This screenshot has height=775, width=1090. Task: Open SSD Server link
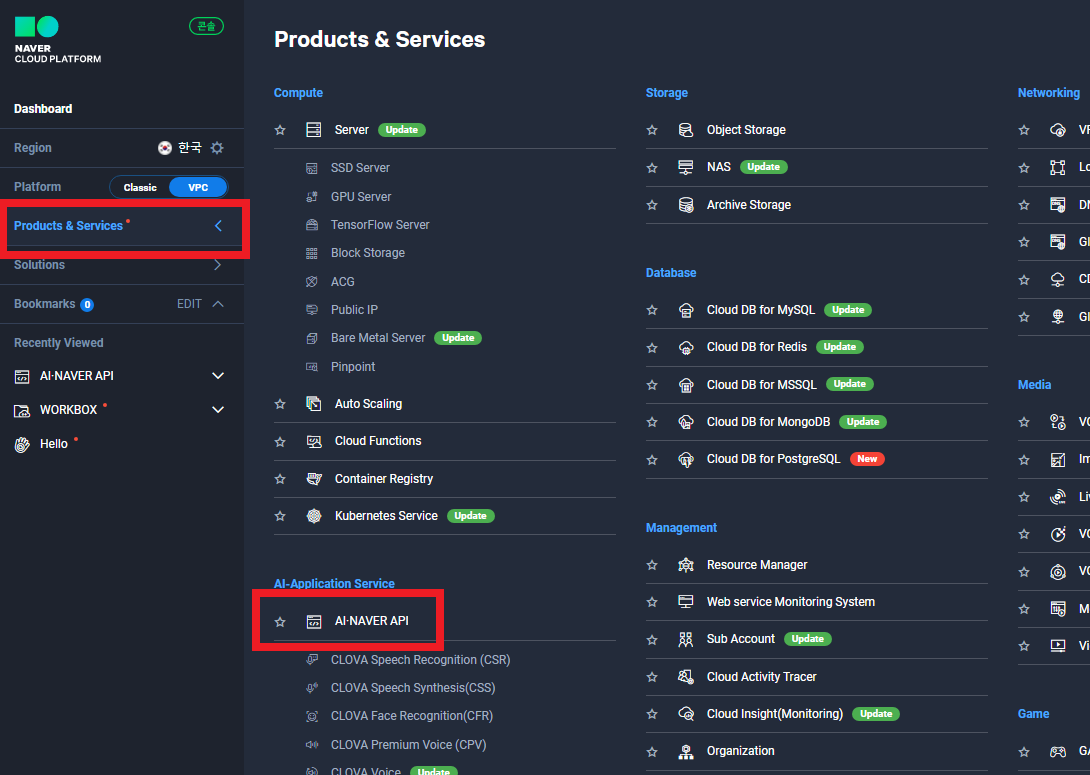360,168
